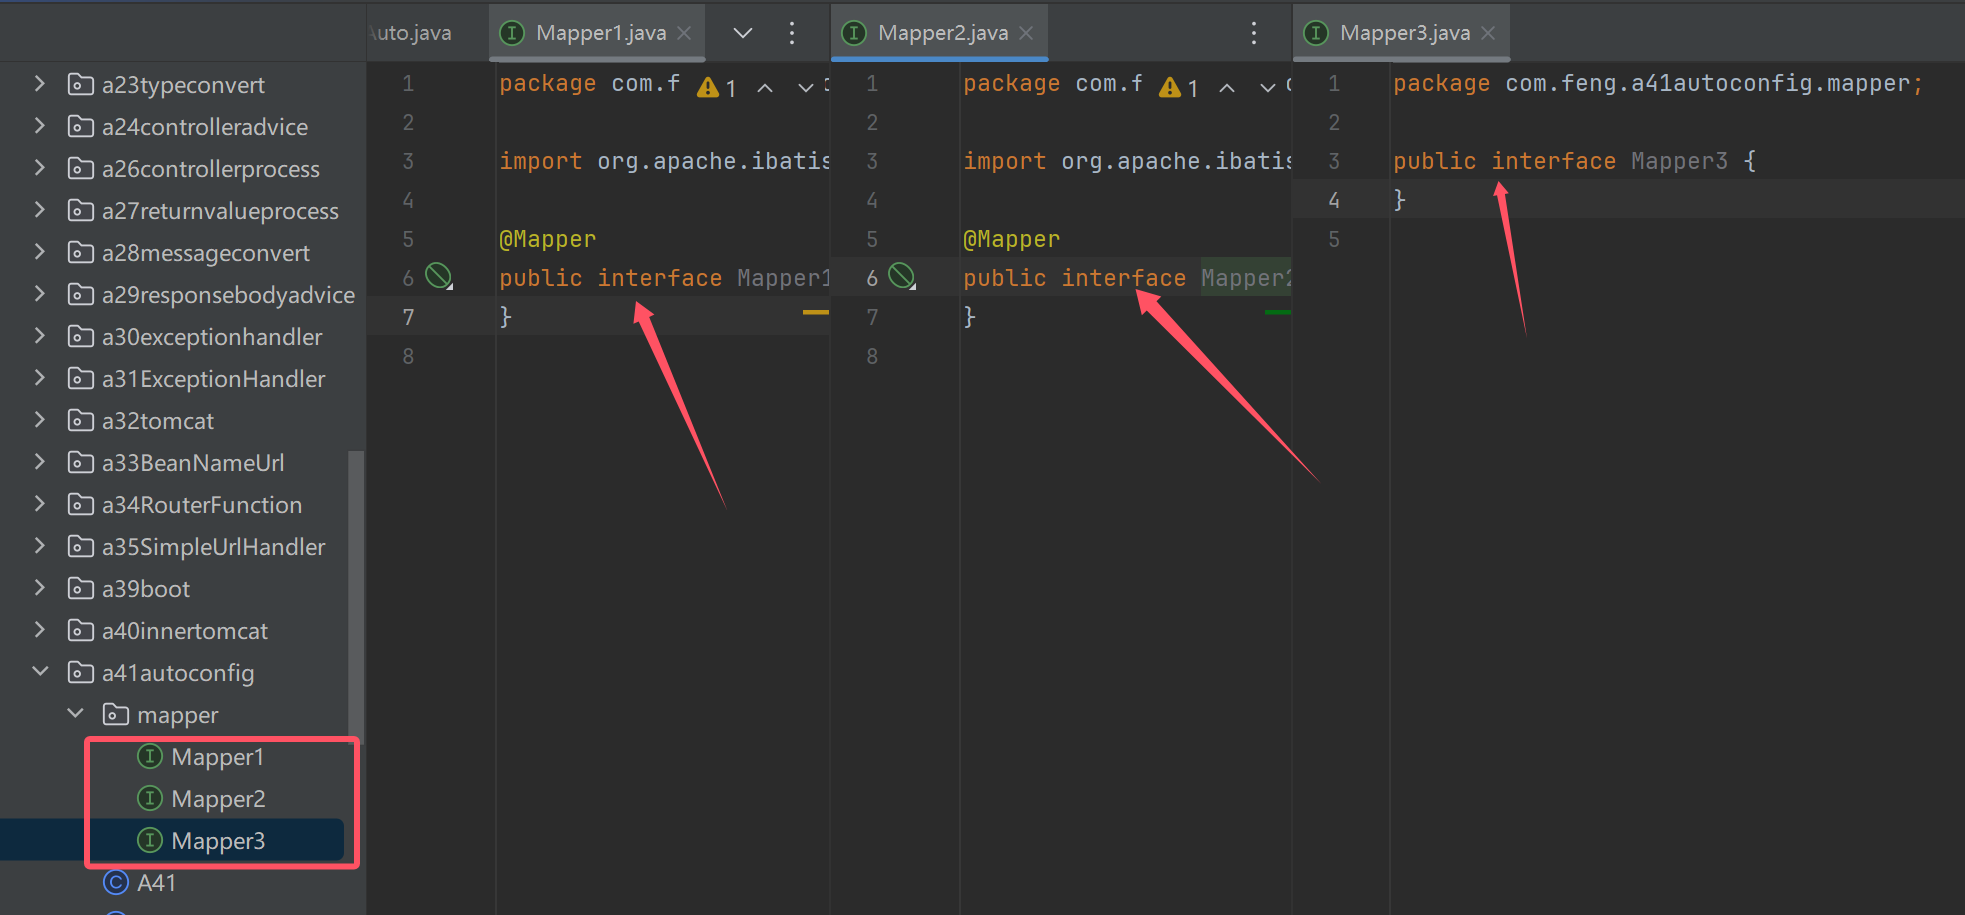1965x915 pixels.
Task: Click line number 7 in Mapper1 gutter
Action: pos(408,317)
